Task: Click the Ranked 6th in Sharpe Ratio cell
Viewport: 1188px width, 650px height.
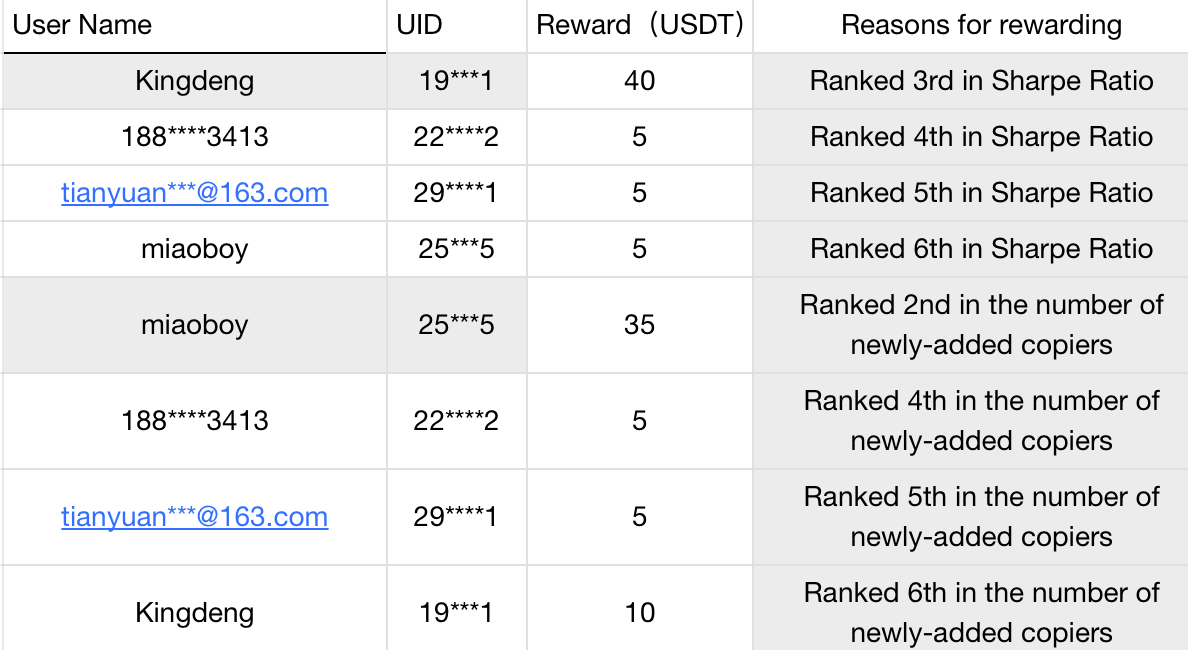Action: point(981,249)
